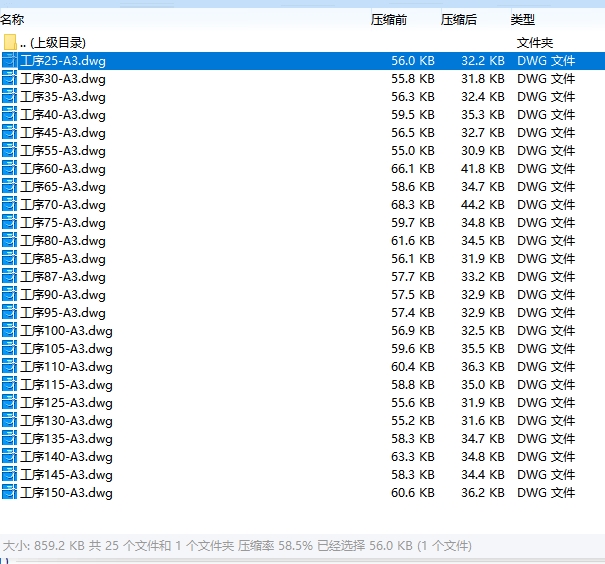Select file name 工序70-A3.dwg
Viewport: 605px width, 564px height.
click(x=63, y=204)
